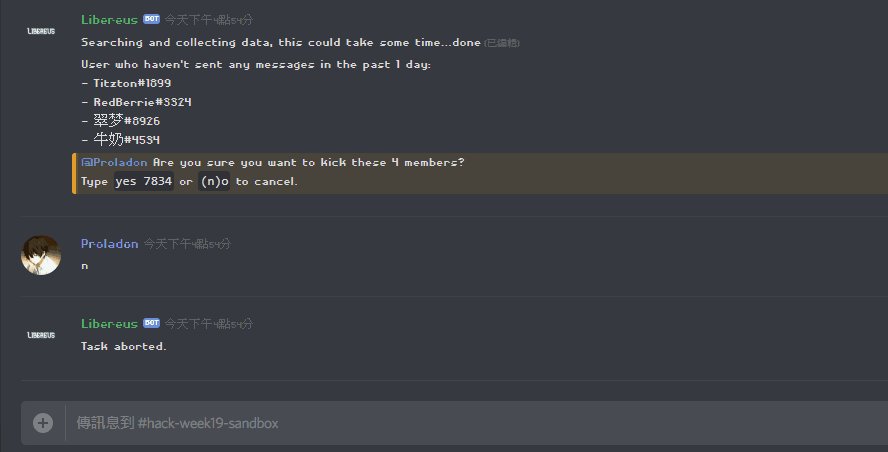Open the top Libereus bot avatar
This screenshot has width=888, height=452.
click(41, 31)
